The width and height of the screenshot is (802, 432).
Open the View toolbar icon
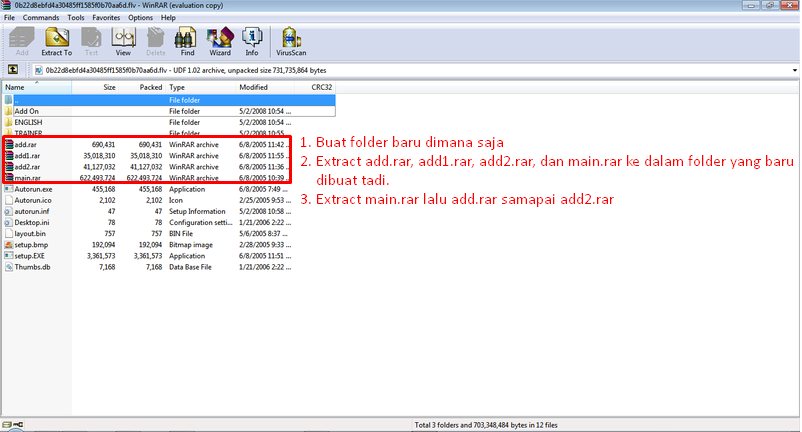(x=123, y=41)
